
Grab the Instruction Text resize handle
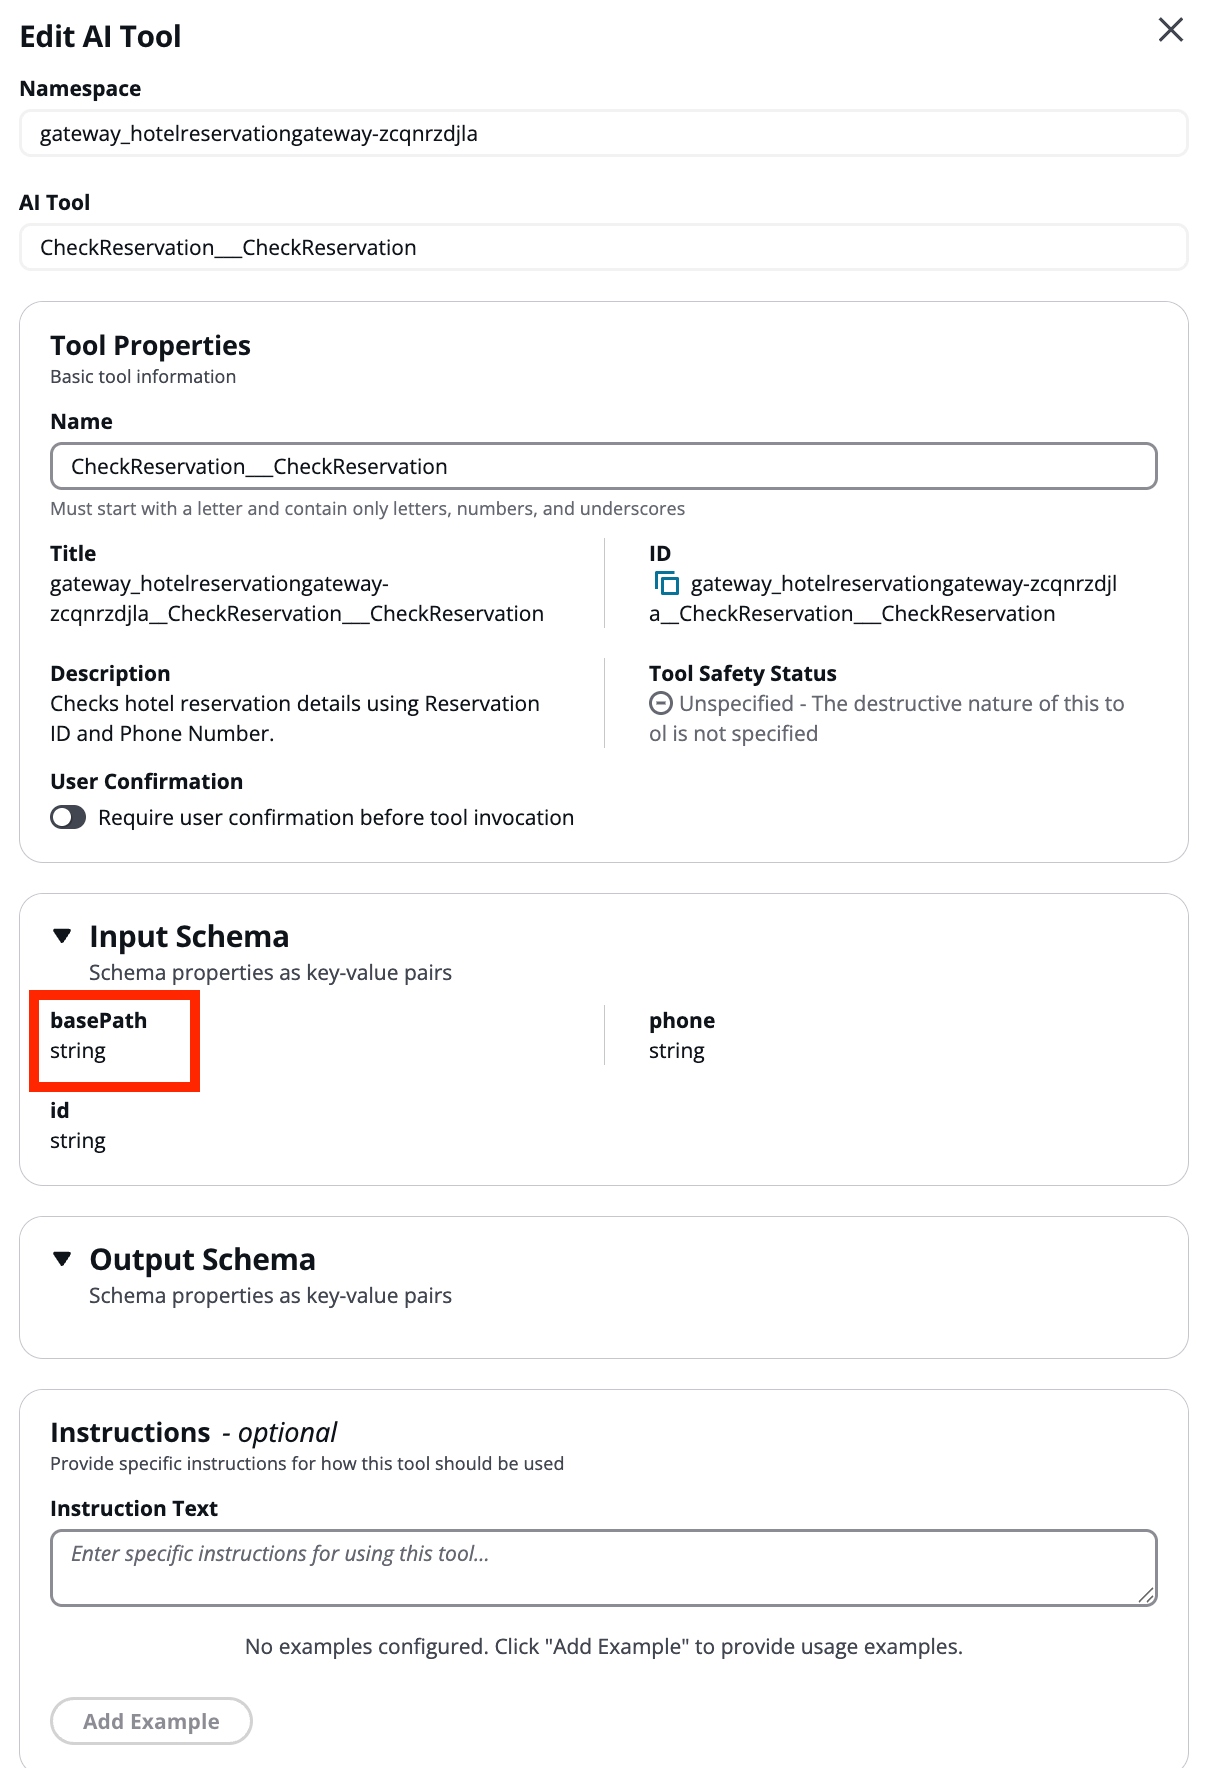(x=1146, y=1596)
